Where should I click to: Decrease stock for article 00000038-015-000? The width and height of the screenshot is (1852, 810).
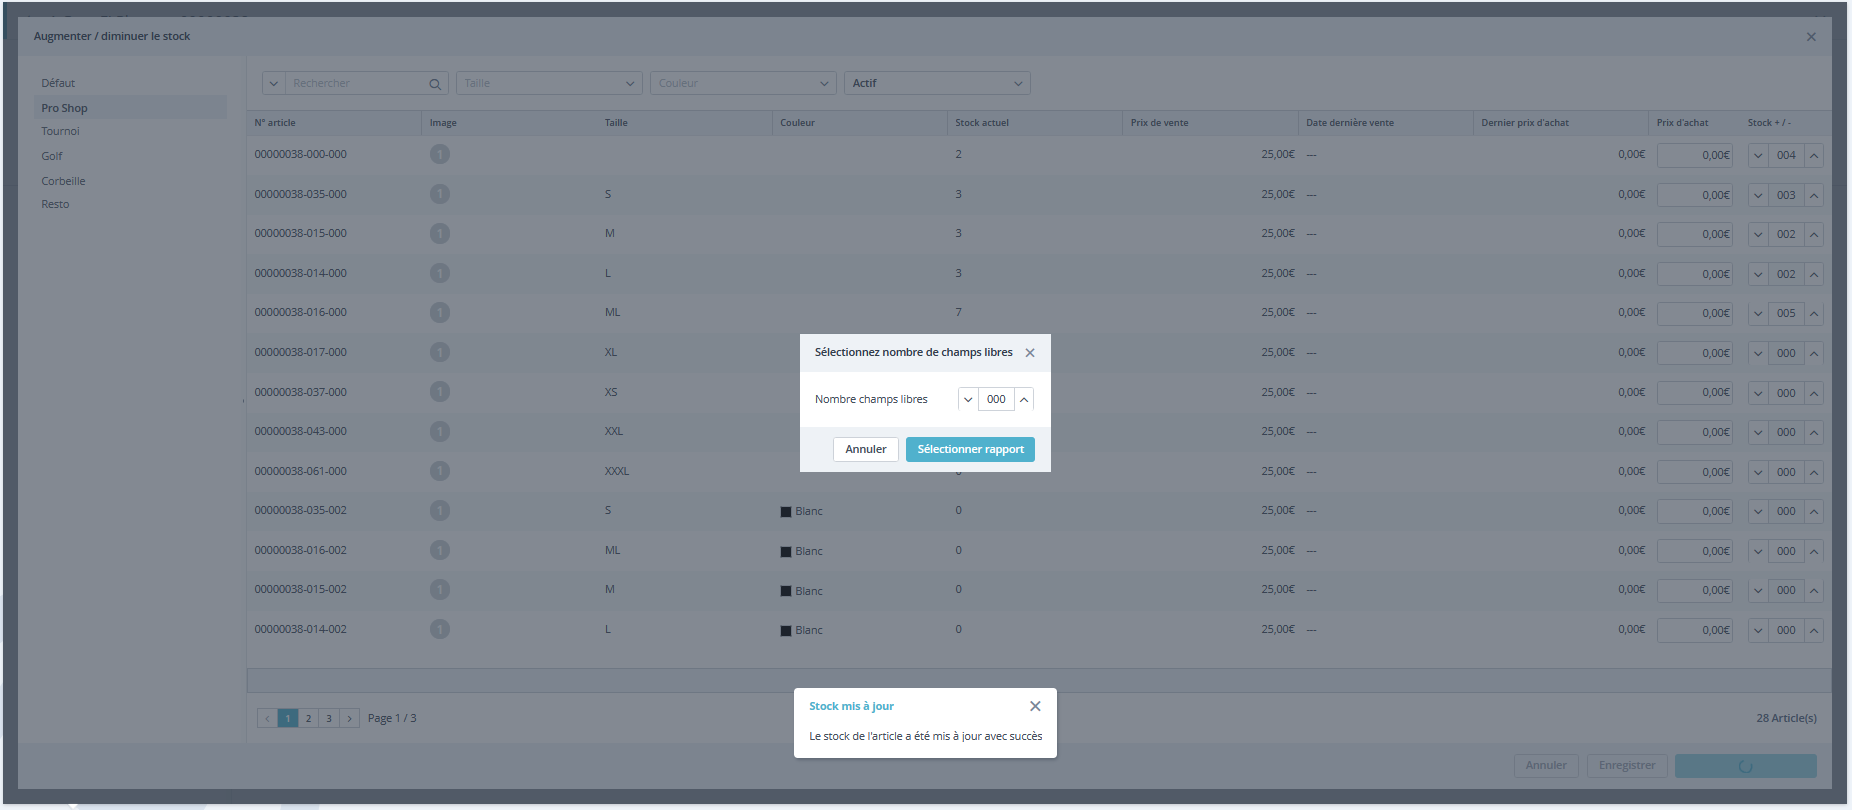click(x=1758, y=234)
